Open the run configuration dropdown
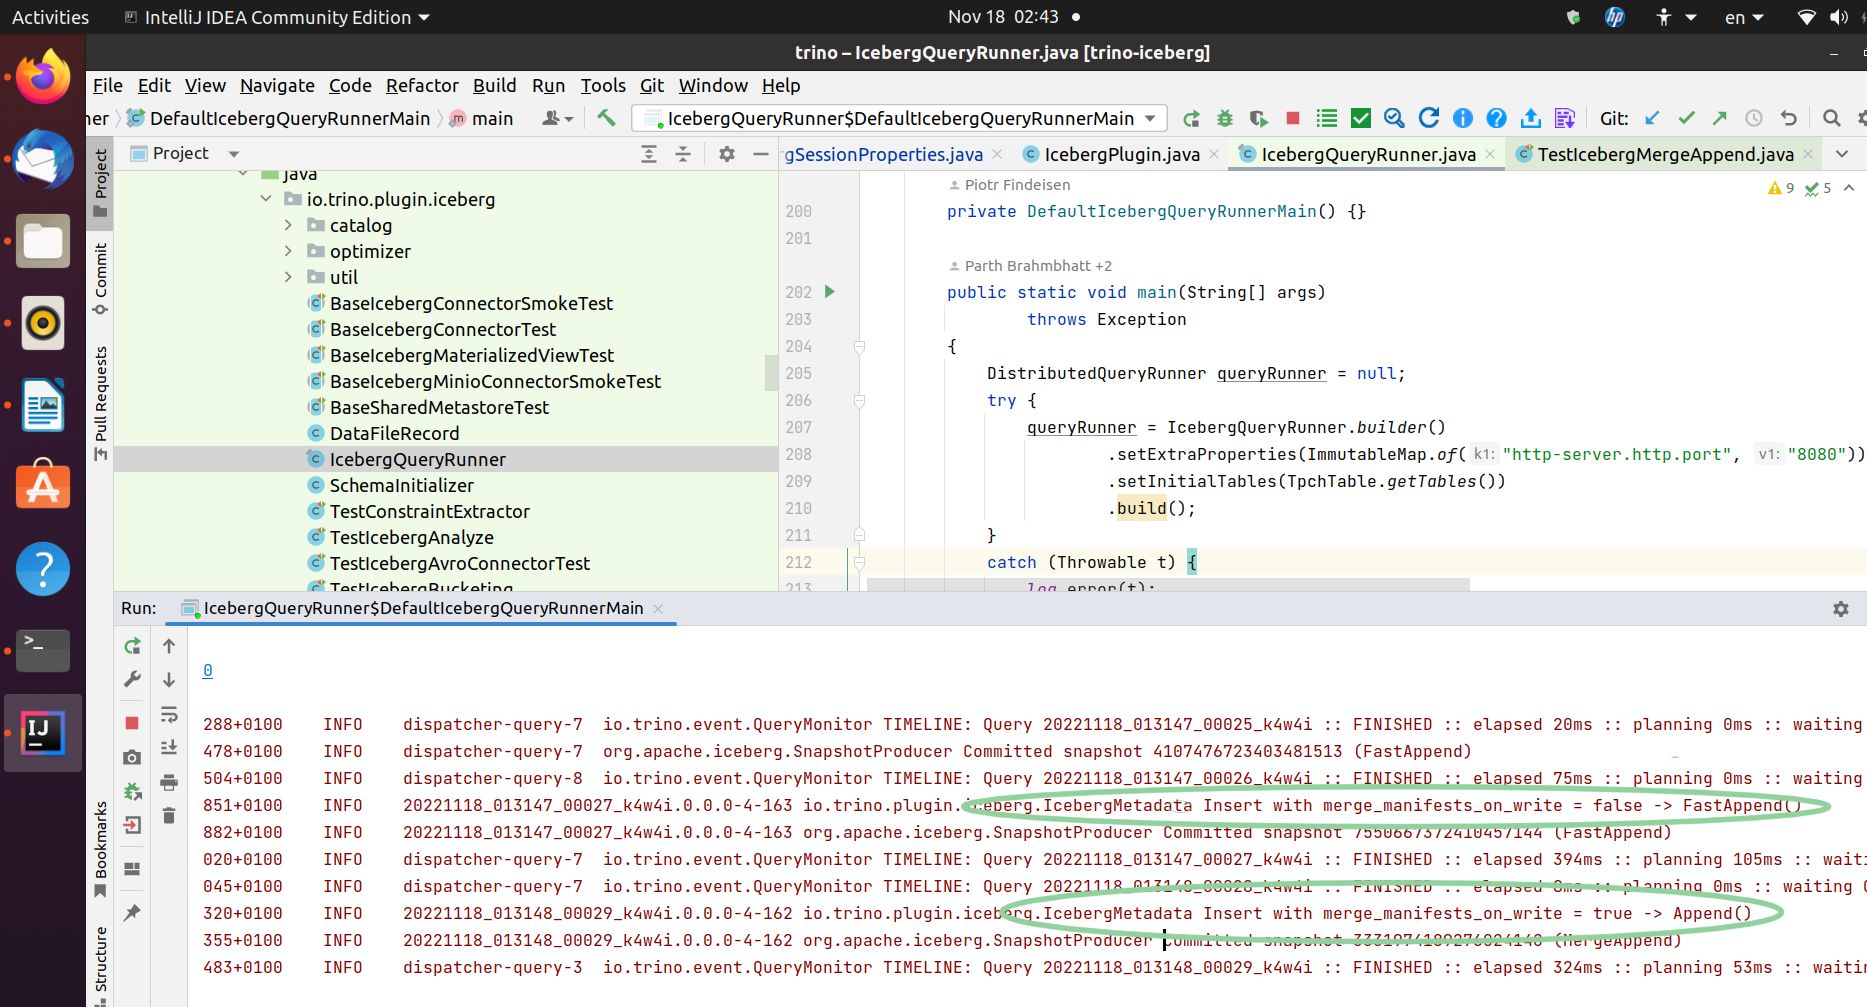Viewport: 1867px width, 1007px height. [899, 119]
